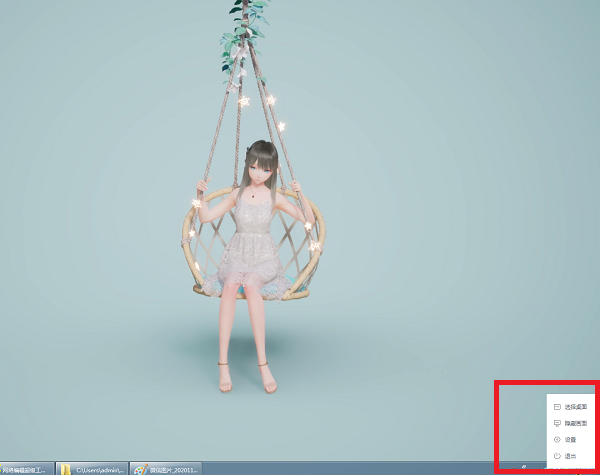This screenshot has width=600, height=475.
Task: Click the 选择桌面 menu entry
Action: pos(575,407)
